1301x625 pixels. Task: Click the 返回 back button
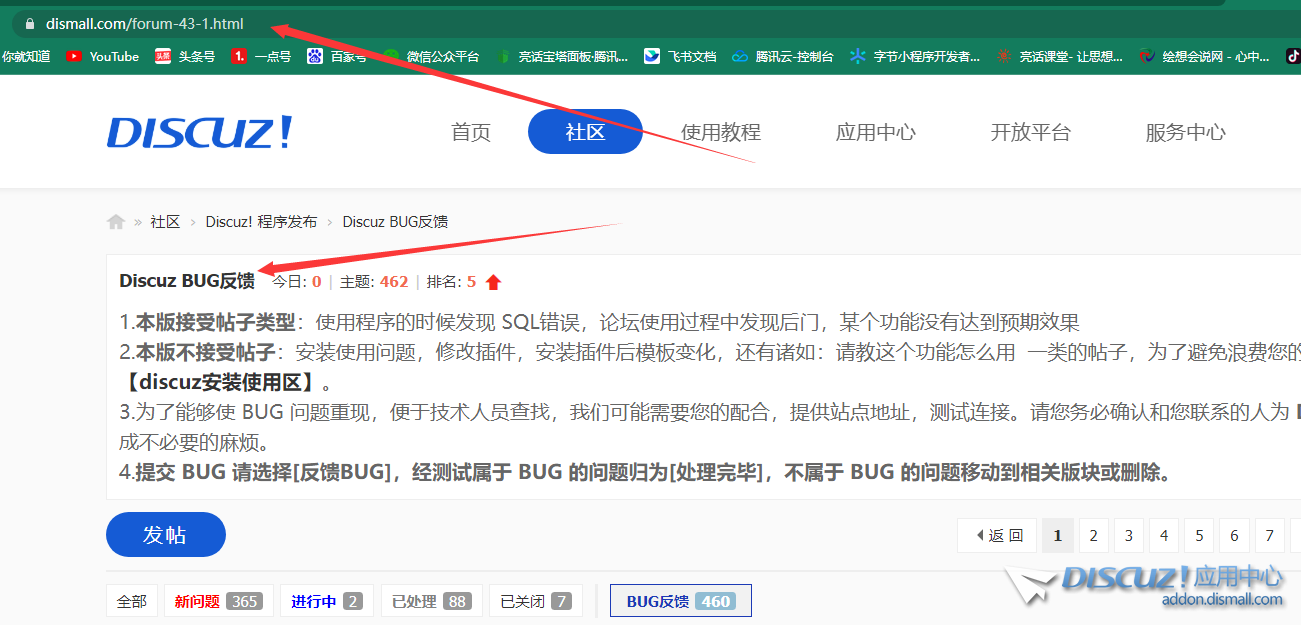coord(999,536)
